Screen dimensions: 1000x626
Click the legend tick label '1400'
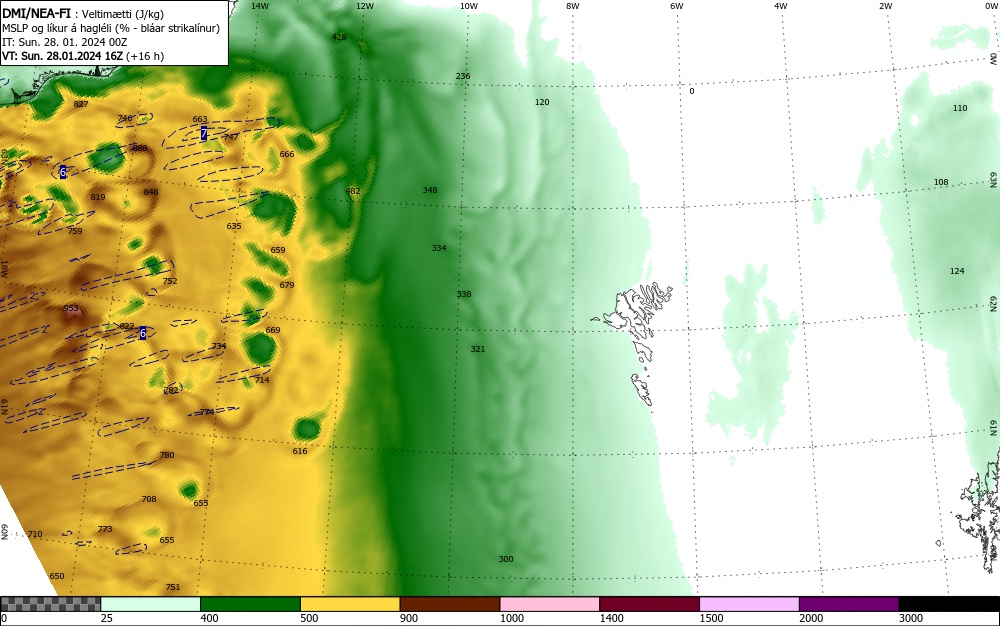coord(611,618)
